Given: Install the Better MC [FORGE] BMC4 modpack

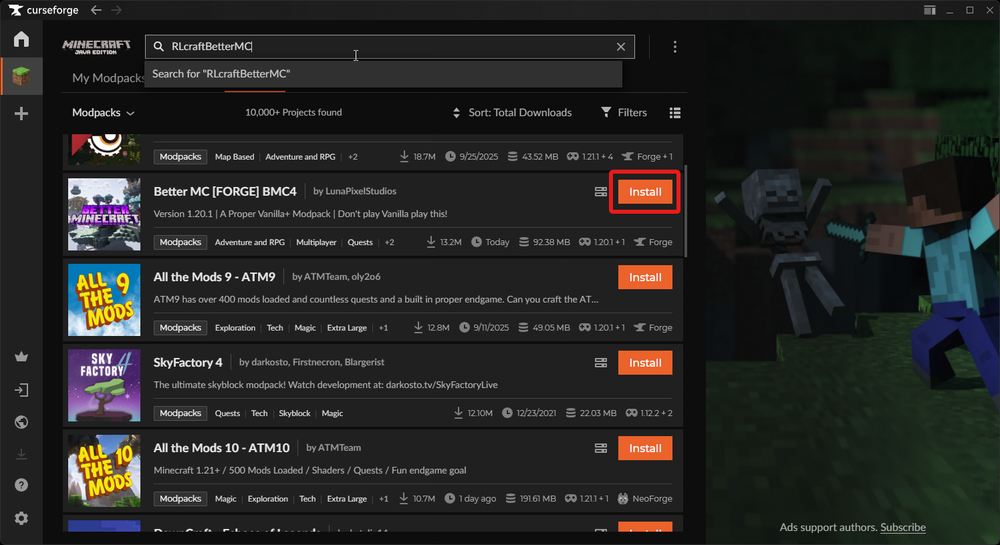Looking at the screenshot, I should (645, 192).
